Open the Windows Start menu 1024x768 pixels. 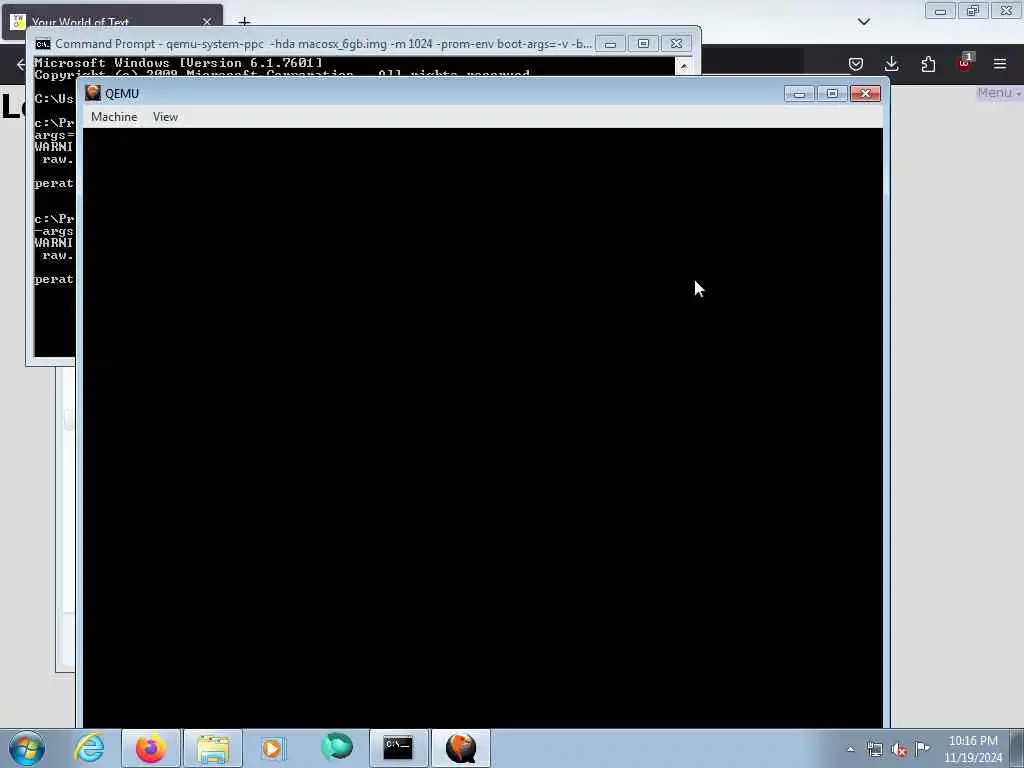point(27,748)
